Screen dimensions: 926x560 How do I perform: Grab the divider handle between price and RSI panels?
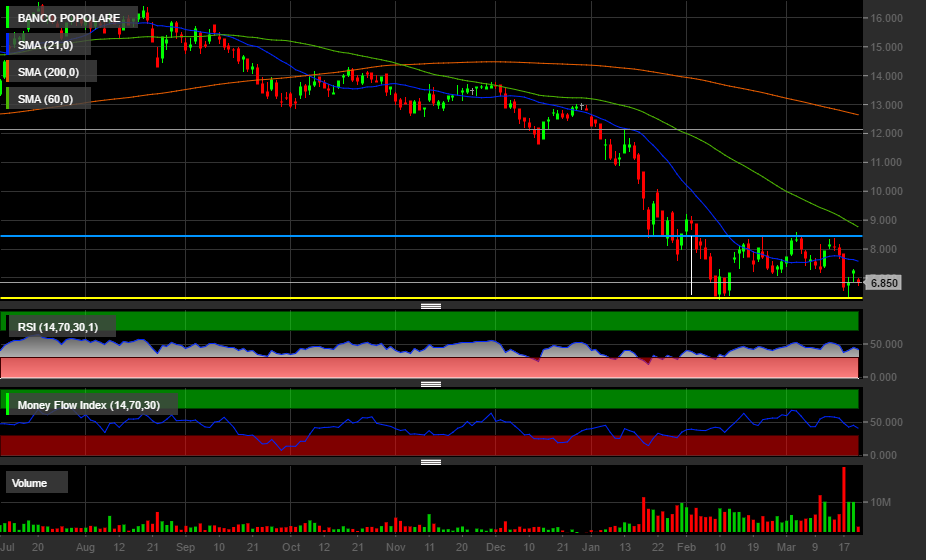point(431,306)
